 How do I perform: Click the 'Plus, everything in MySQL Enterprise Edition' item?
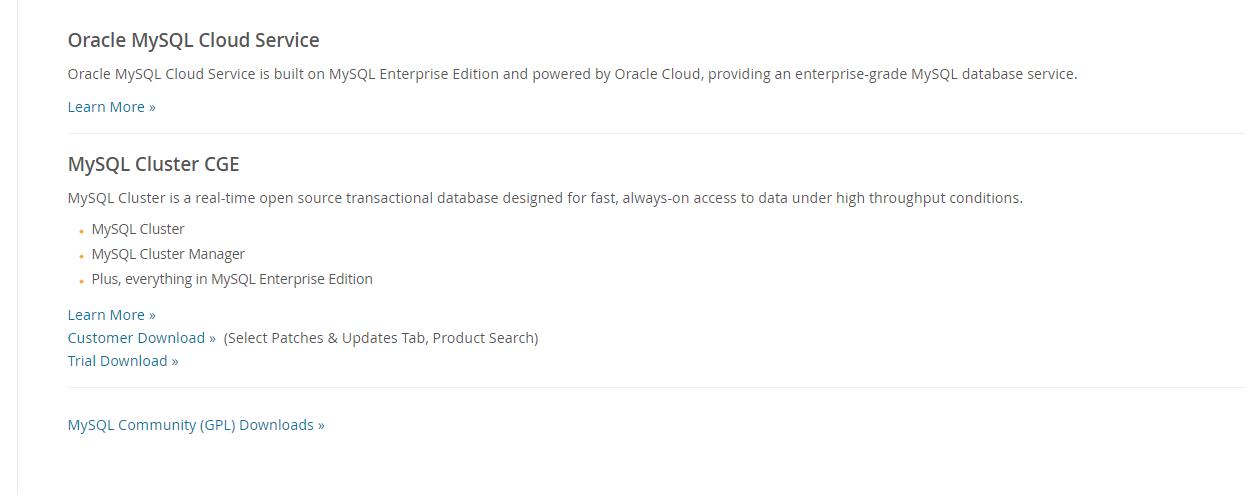(x=232, y=279)
